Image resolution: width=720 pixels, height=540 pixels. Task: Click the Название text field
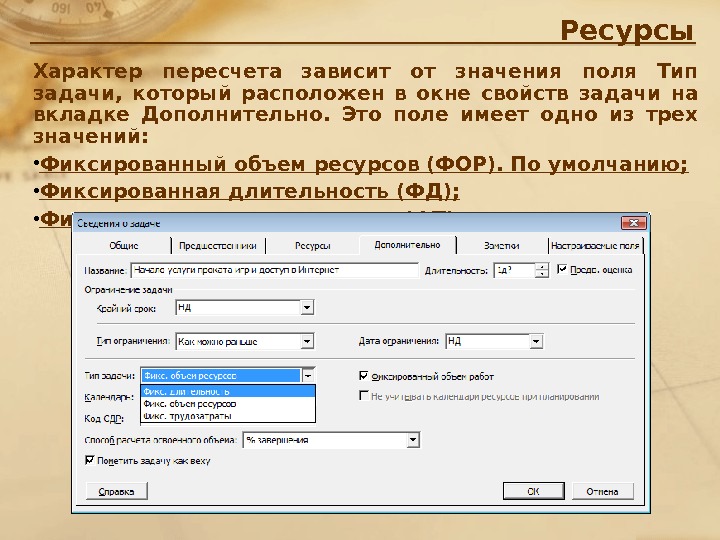(x=275, y=270)
